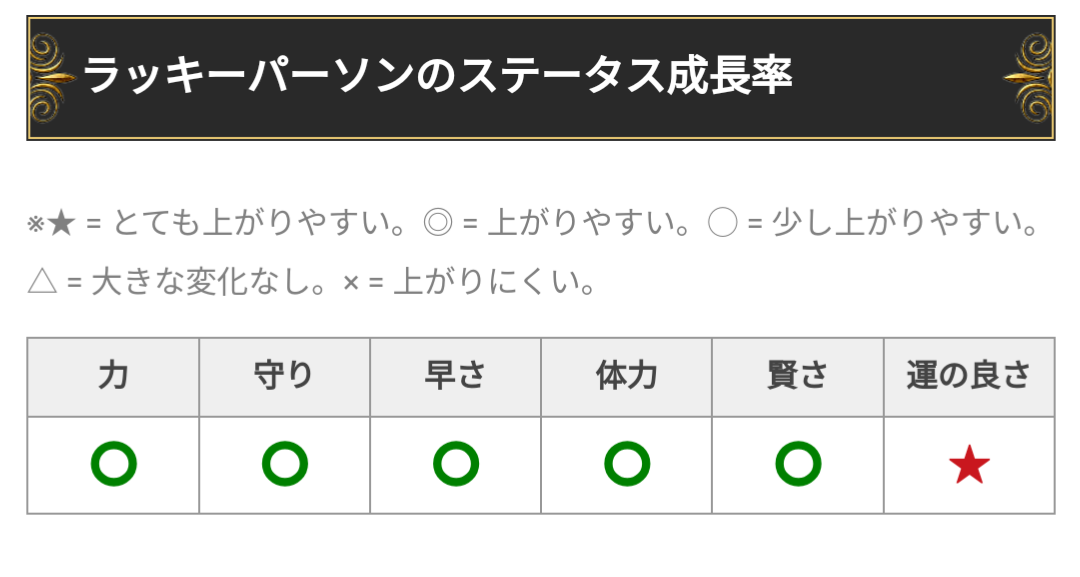The height and width of the screenshot is (577, 1080).
Task: Click the green circle under 賢さ
Action: coord(798,464)
